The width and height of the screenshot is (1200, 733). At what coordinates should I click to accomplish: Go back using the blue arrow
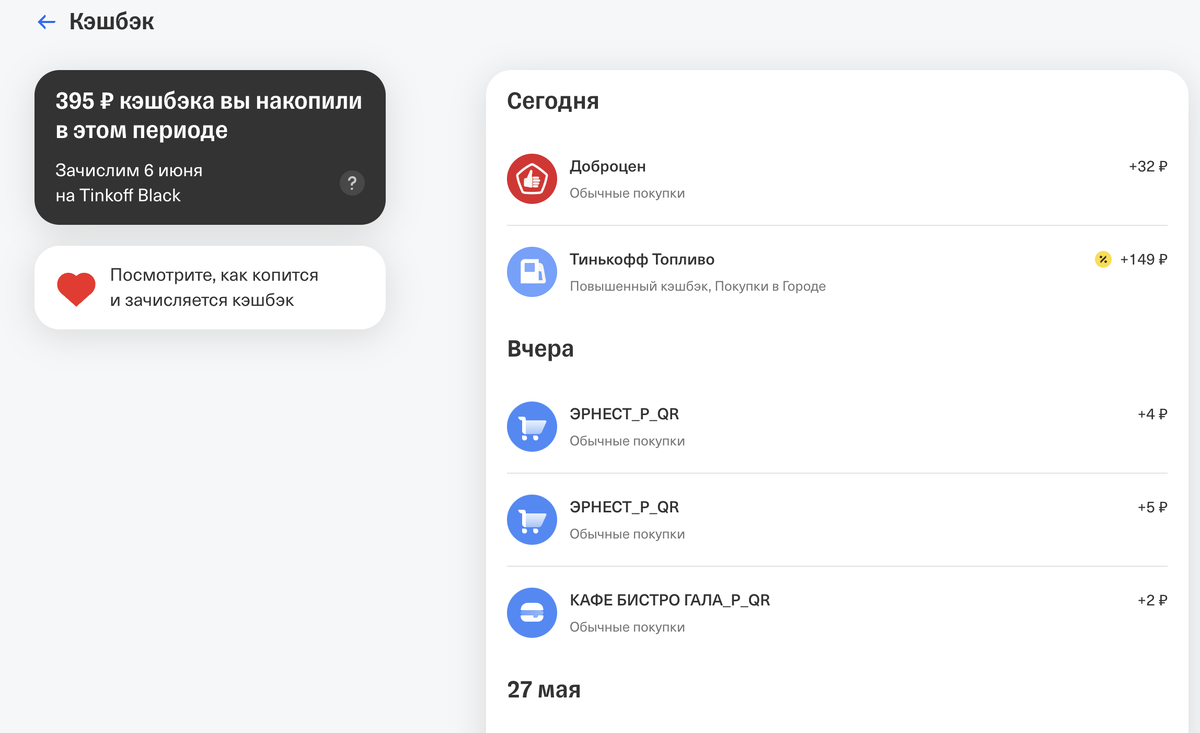[46, 22]
